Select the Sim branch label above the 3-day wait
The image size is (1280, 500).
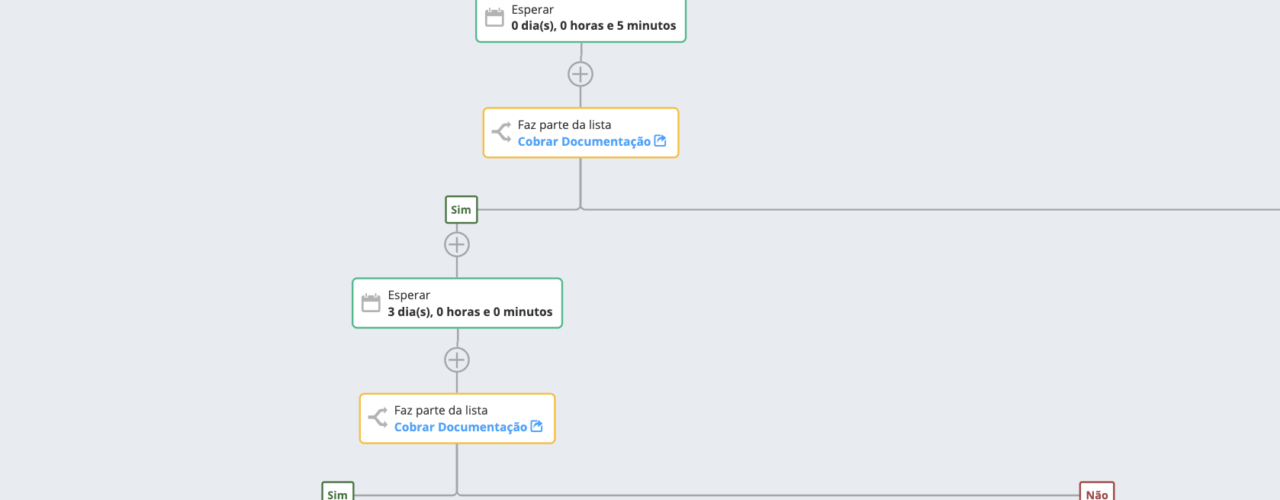(x=461, y=210)
